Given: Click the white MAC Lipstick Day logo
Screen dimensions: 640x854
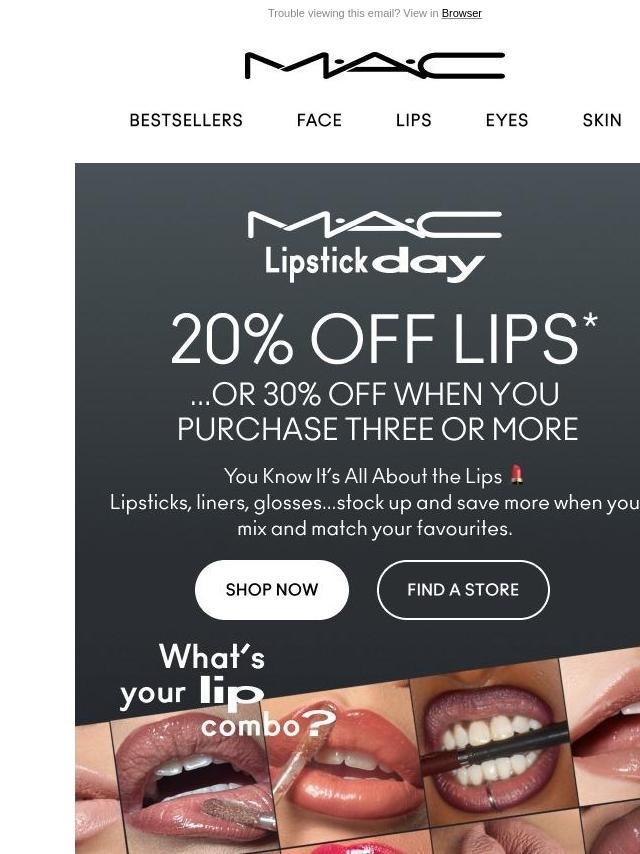Looking at the screenshot, I should 375,247.
